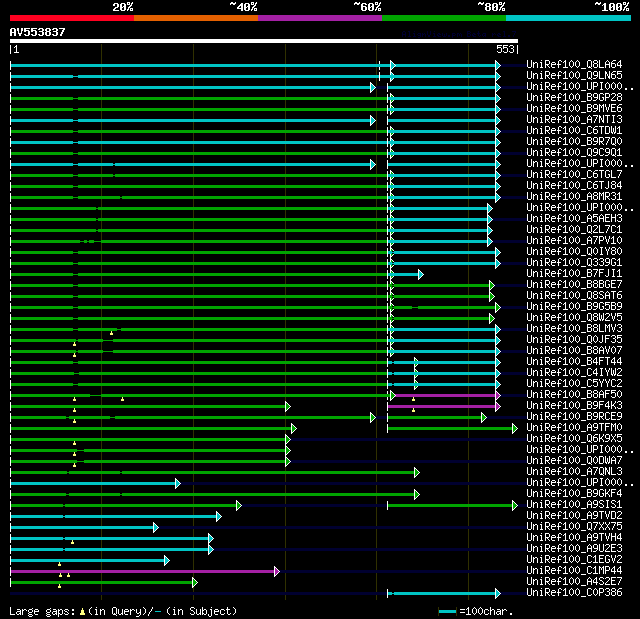Image resolution: width=640 pixels, height=619 pixels.
Task: Open hit UniRef100_B9MVE6
Action: point(574,109)
